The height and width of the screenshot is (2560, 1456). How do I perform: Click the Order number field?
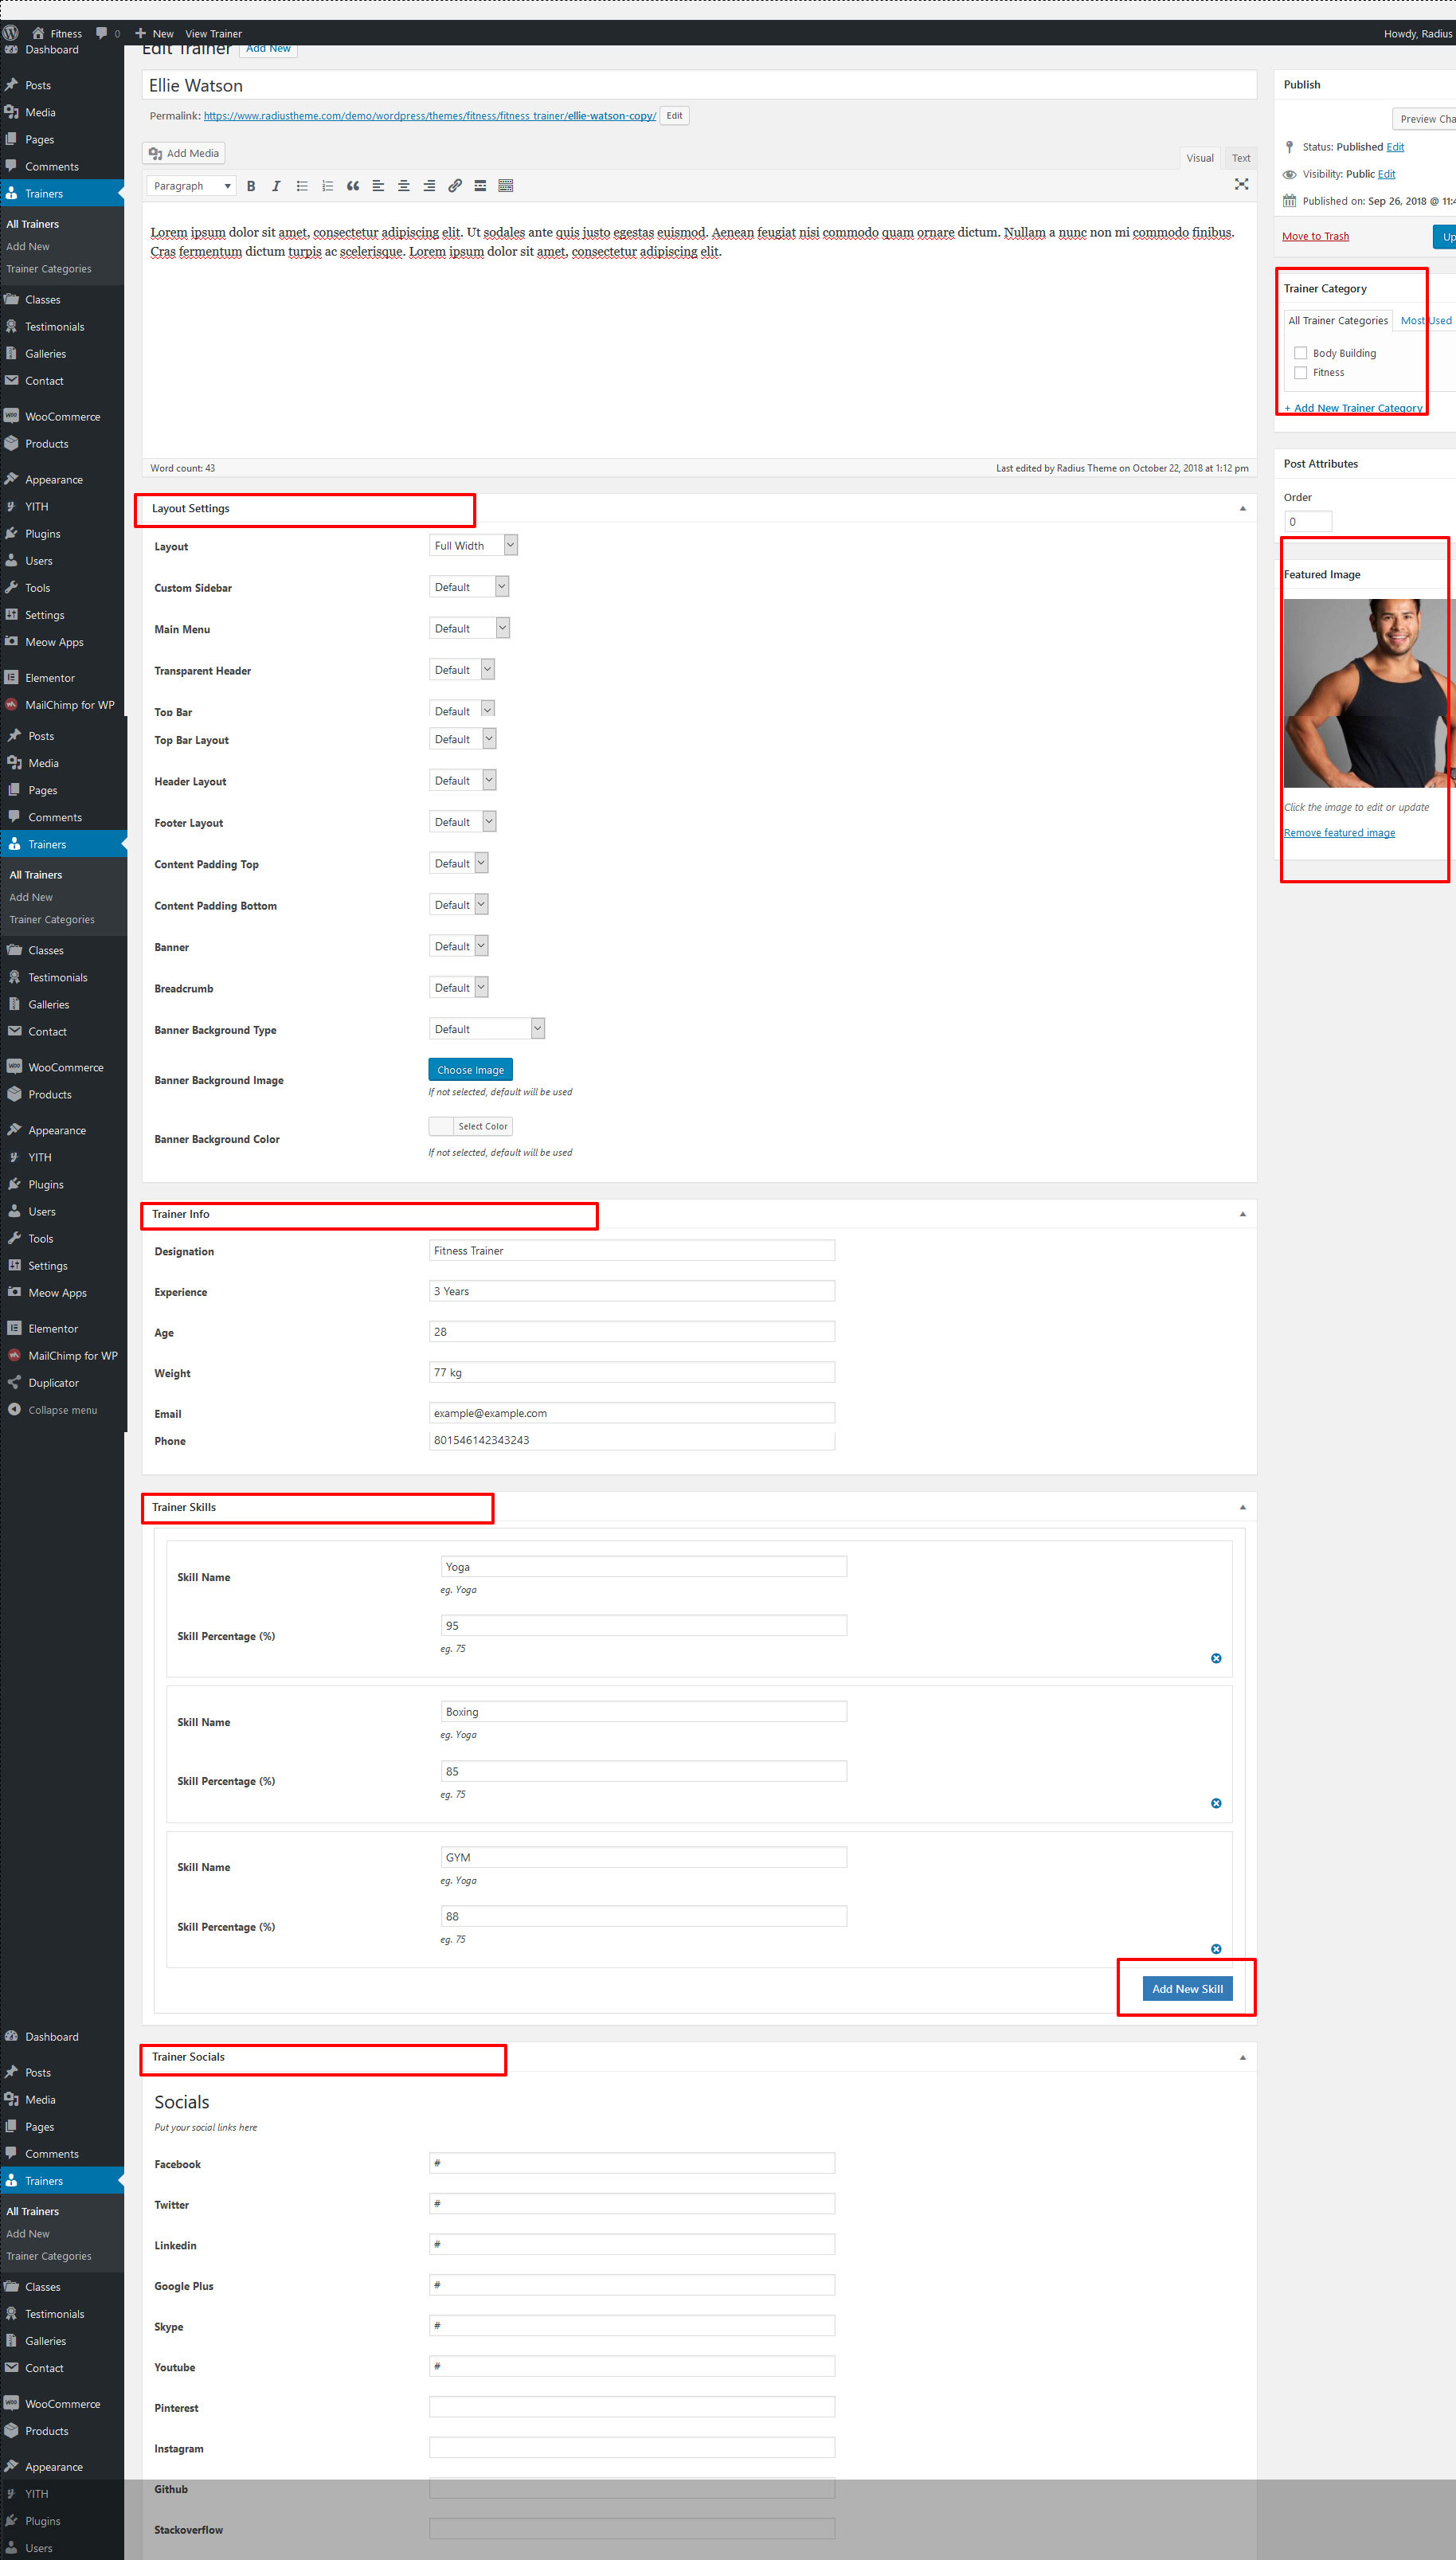[x=1308, y=521]
